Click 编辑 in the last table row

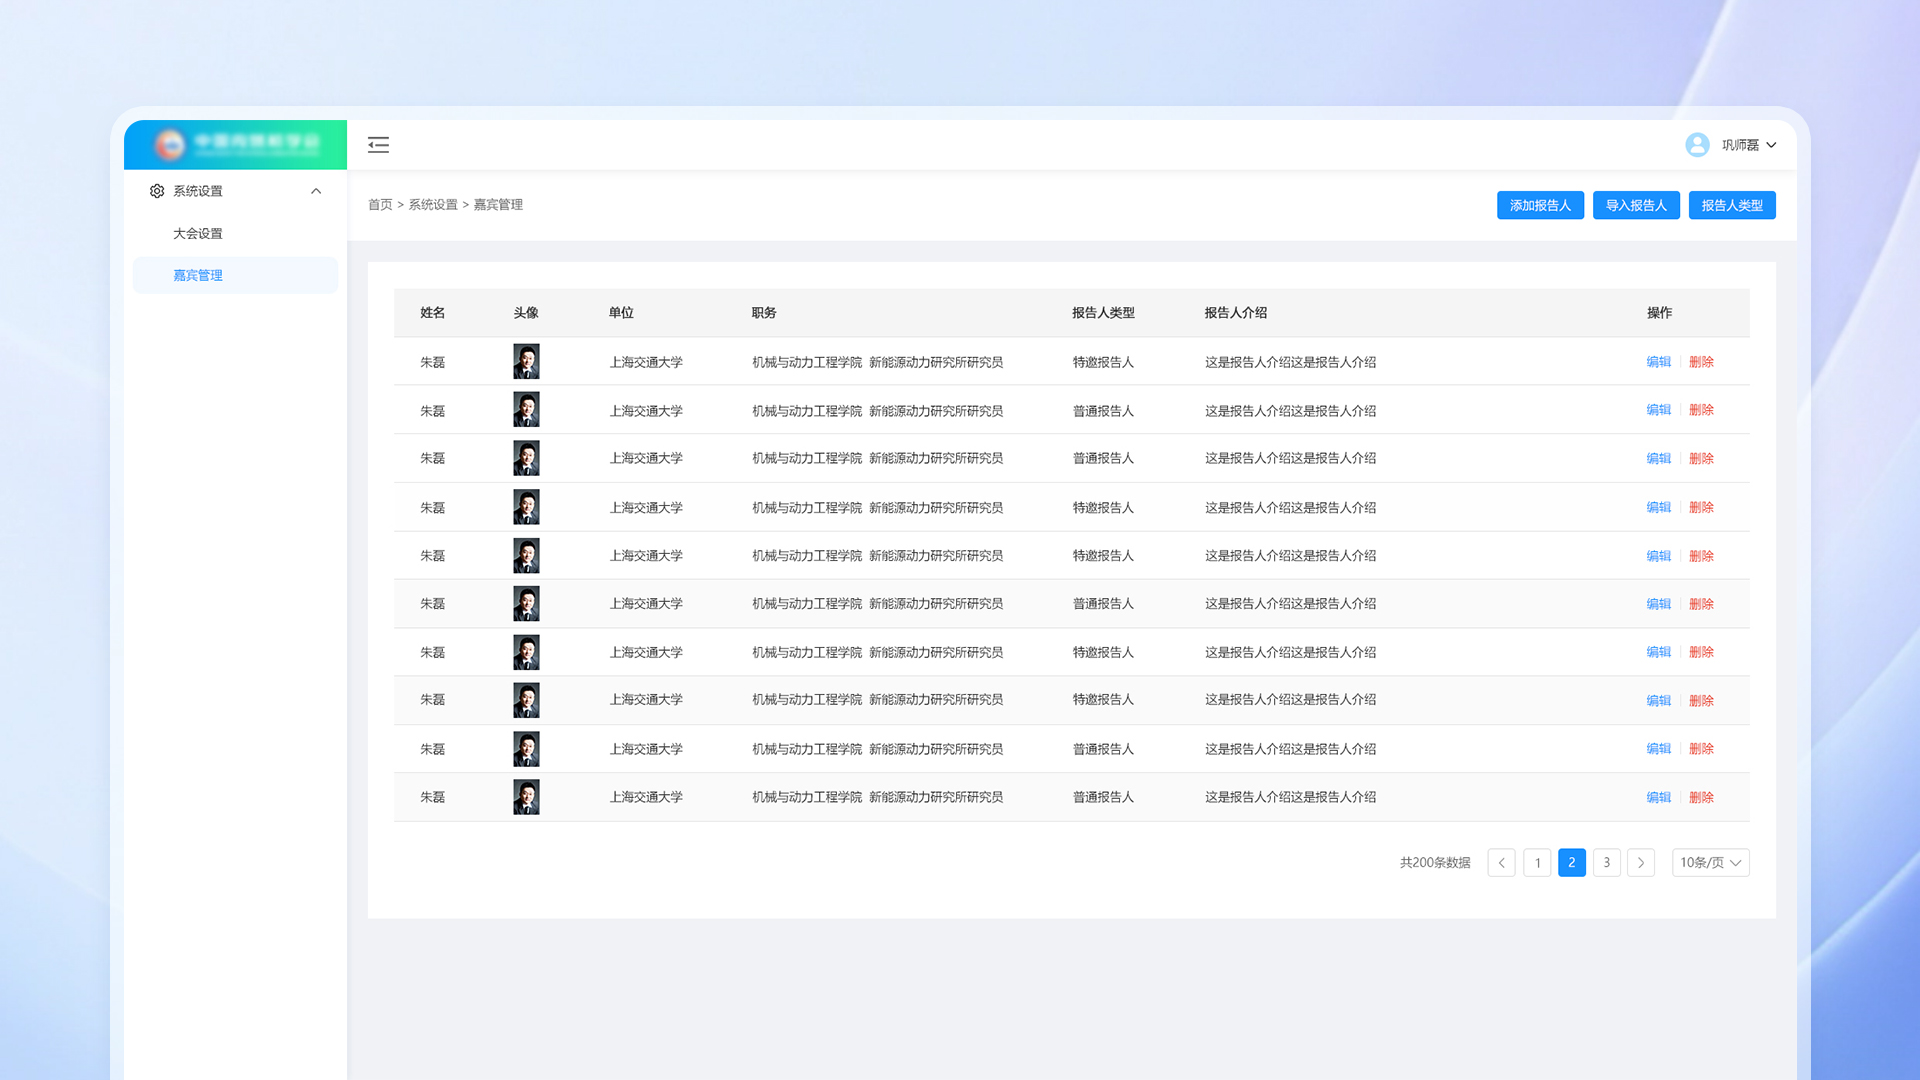(x=1659, y=797)
